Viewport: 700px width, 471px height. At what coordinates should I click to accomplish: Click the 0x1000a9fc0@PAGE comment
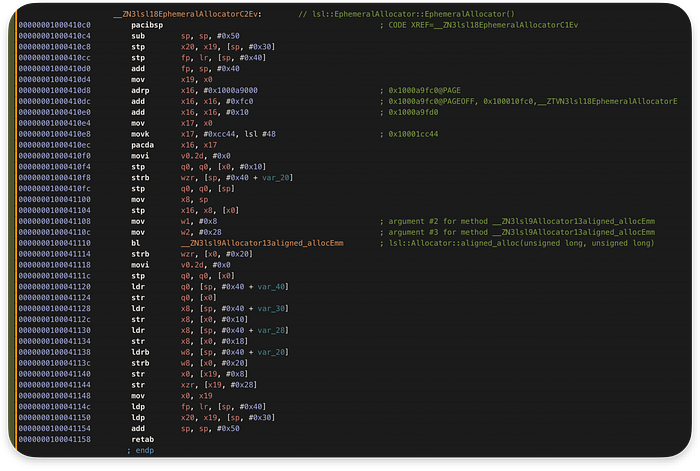click(x=425, y=90)
